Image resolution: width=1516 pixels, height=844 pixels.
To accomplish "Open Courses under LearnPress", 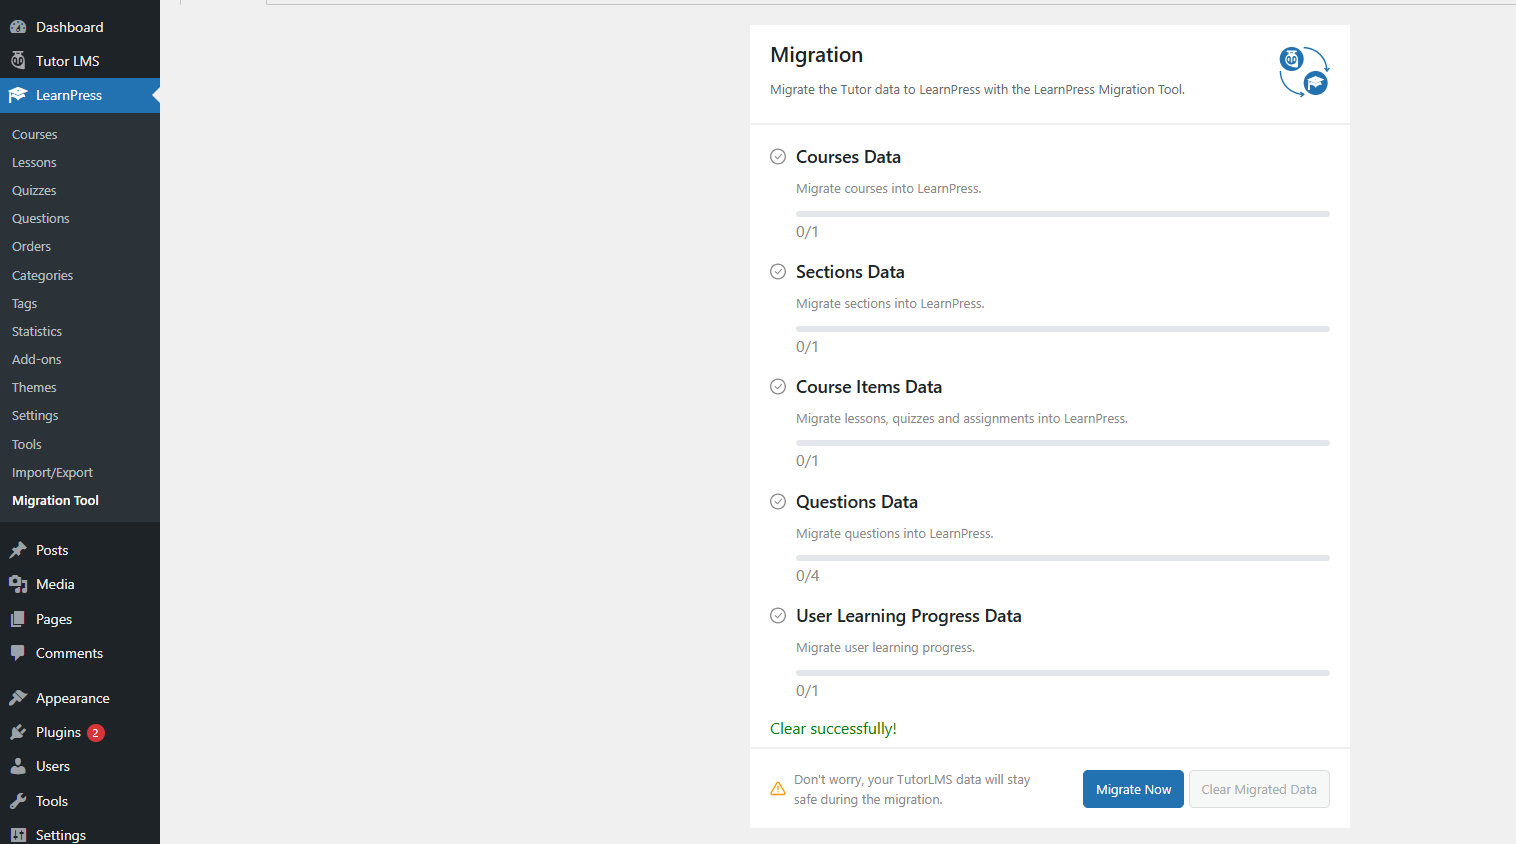I will coord(35,134).
